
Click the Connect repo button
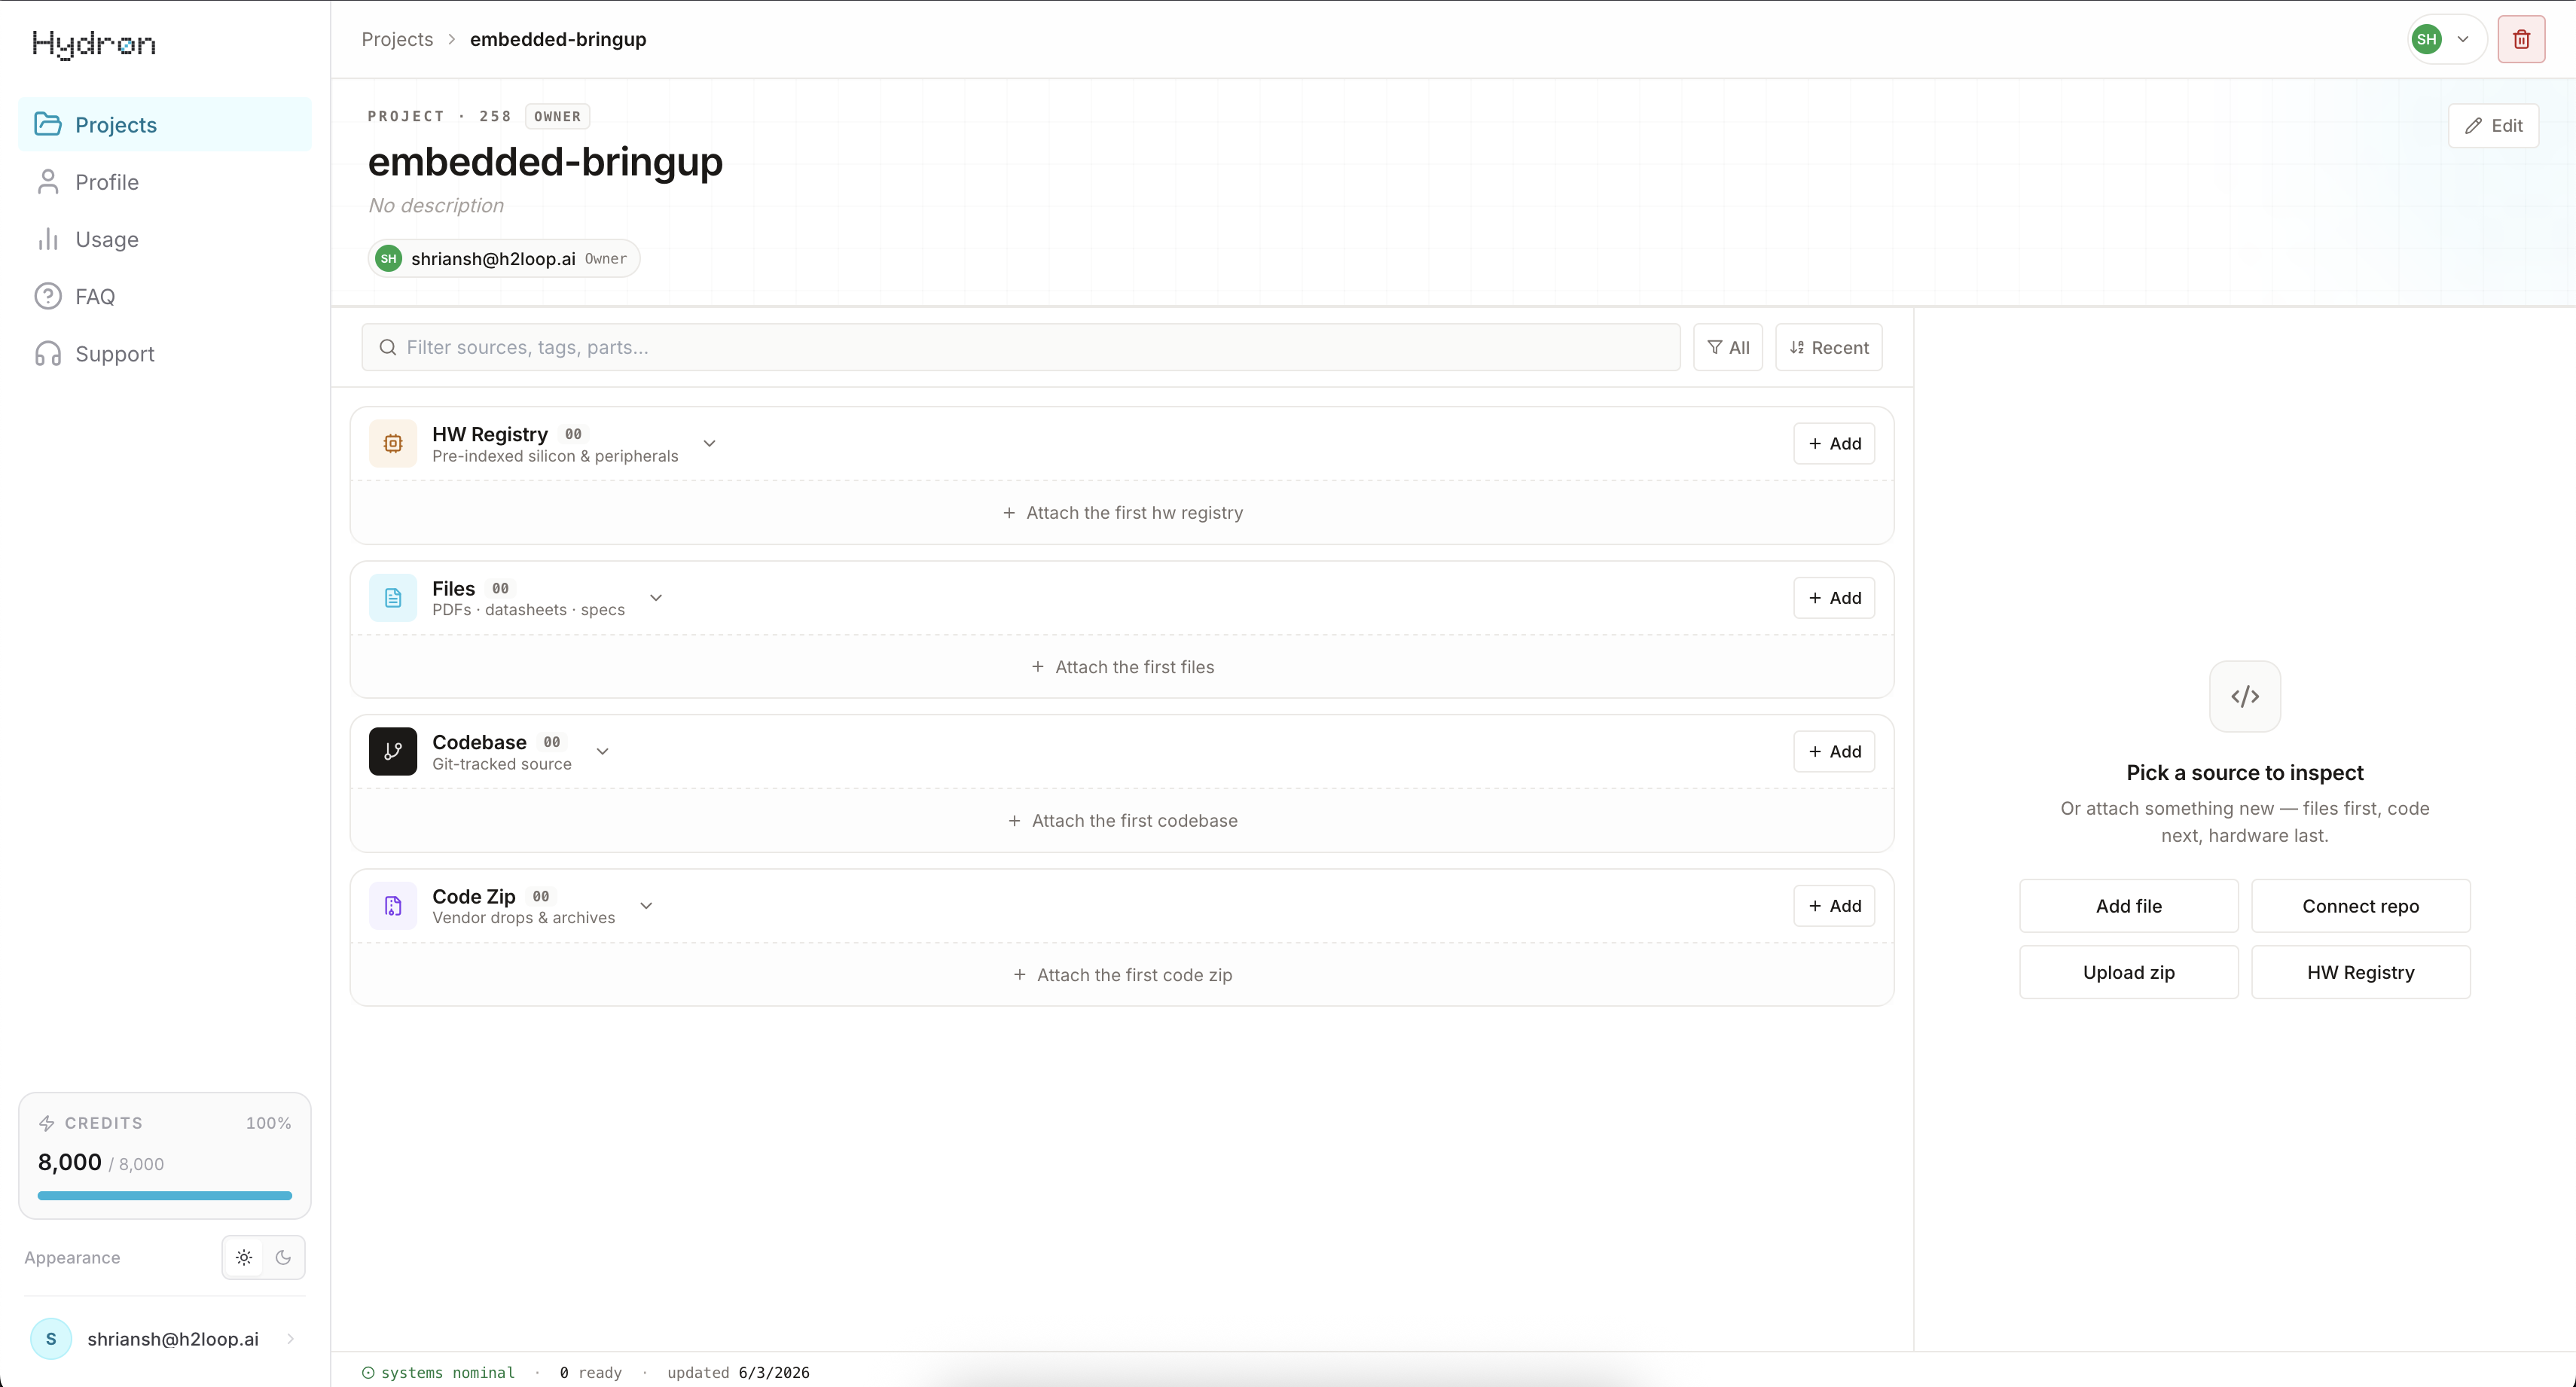pos(2361,906)
